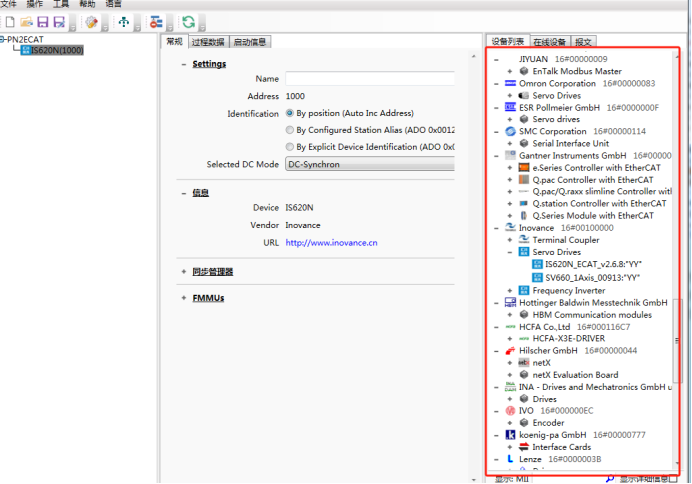Select By position (Auto Inc Address) radio
The image size is (692, 484).
click(290, 113)
